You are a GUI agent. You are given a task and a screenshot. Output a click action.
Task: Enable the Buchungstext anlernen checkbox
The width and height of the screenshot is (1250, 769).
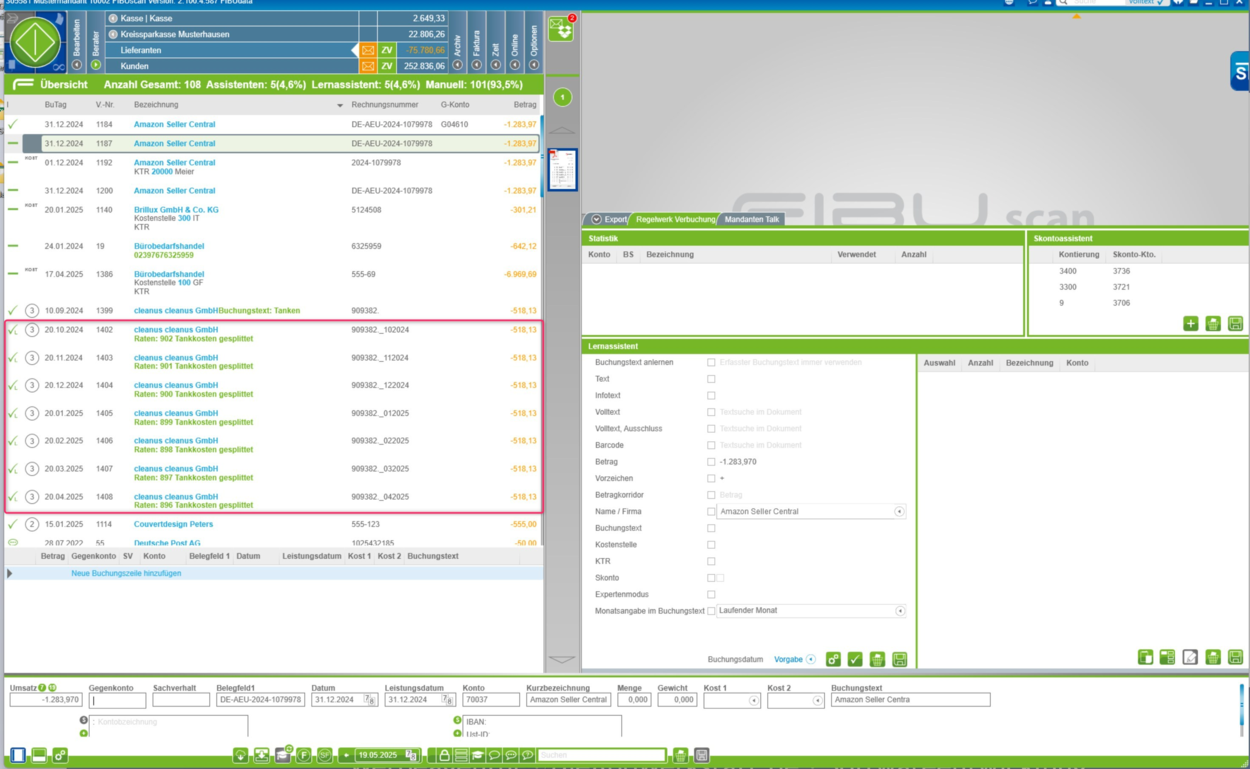(711, 362)
